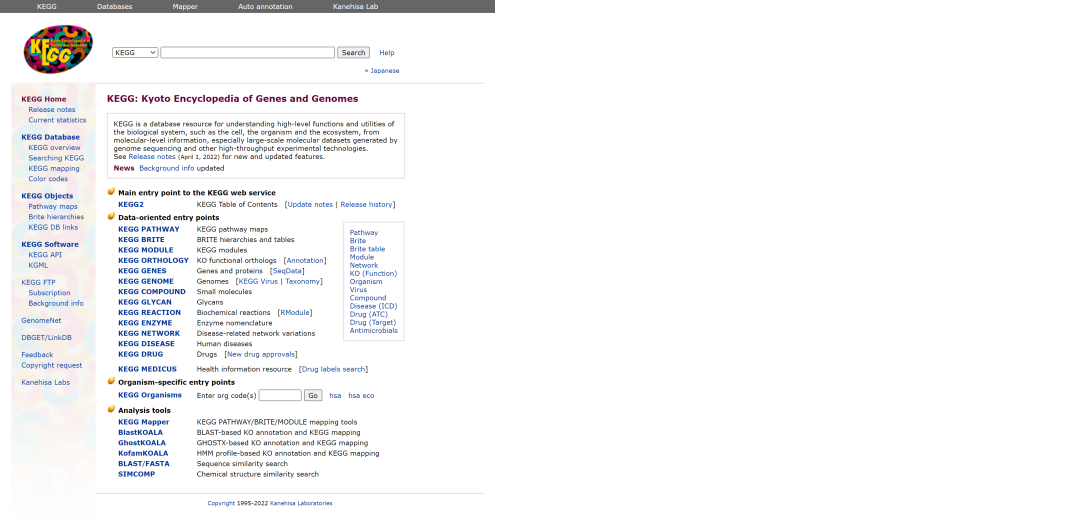Viewport: 1080px width, 520px height.
Task: Open KEGG DB links in sidebar
Action: tap(53, 227)
